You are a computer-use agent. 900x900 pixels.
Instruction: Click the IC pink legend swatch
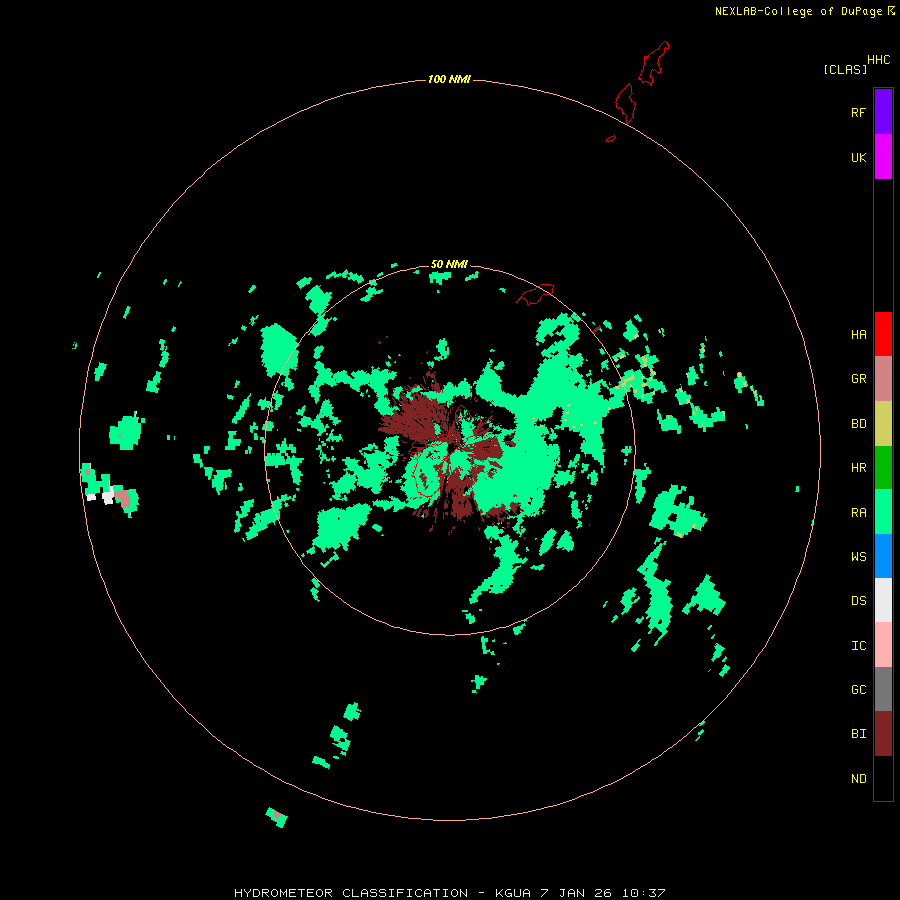883,645
